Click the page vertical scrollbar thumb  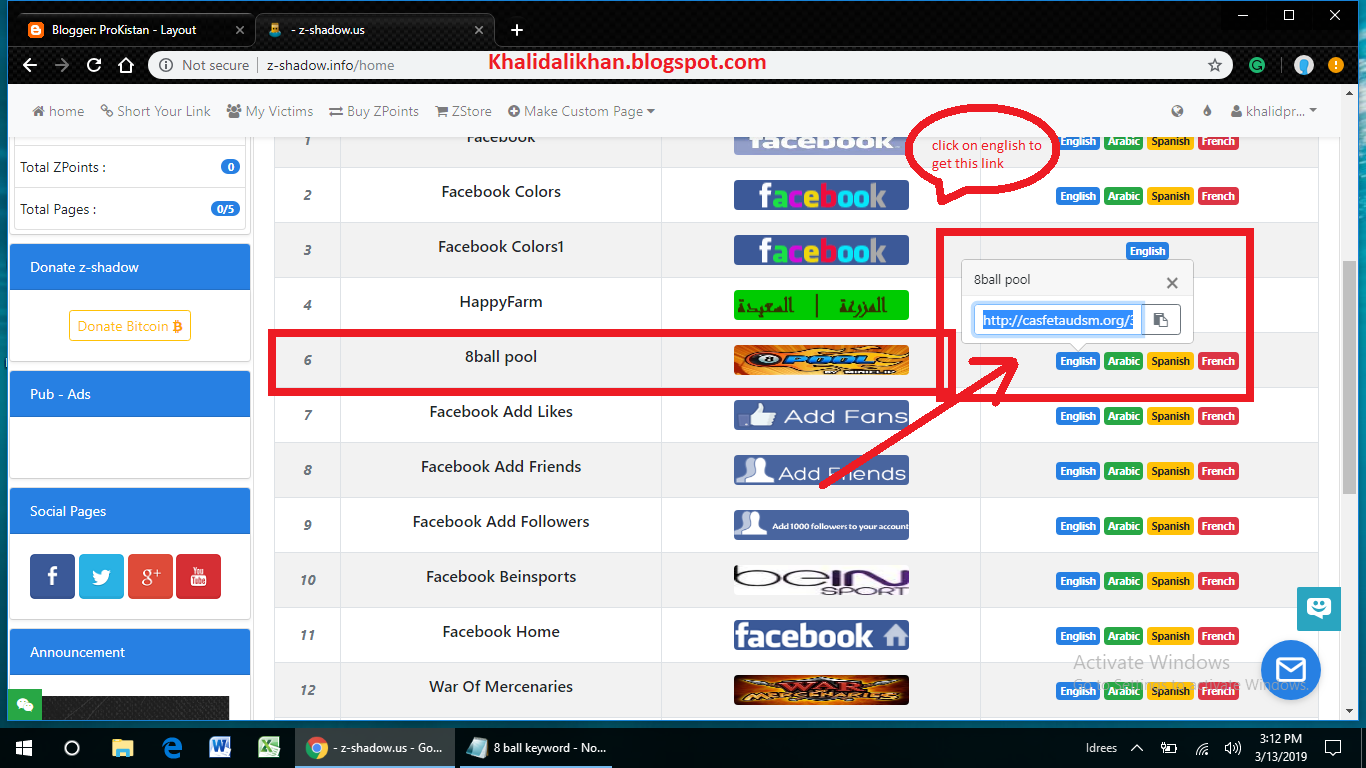click(x=1349, y=375)
